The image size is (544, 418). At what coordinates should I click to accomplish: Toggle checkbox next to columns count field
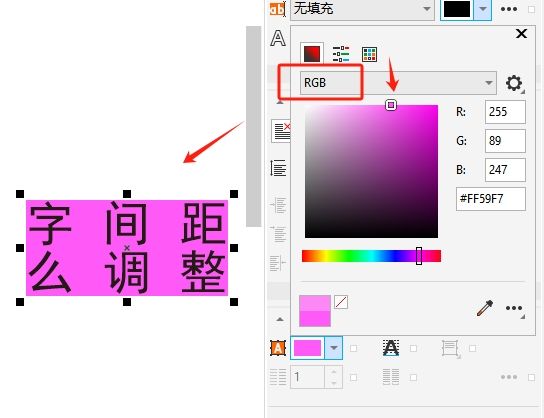pos(353,377)
